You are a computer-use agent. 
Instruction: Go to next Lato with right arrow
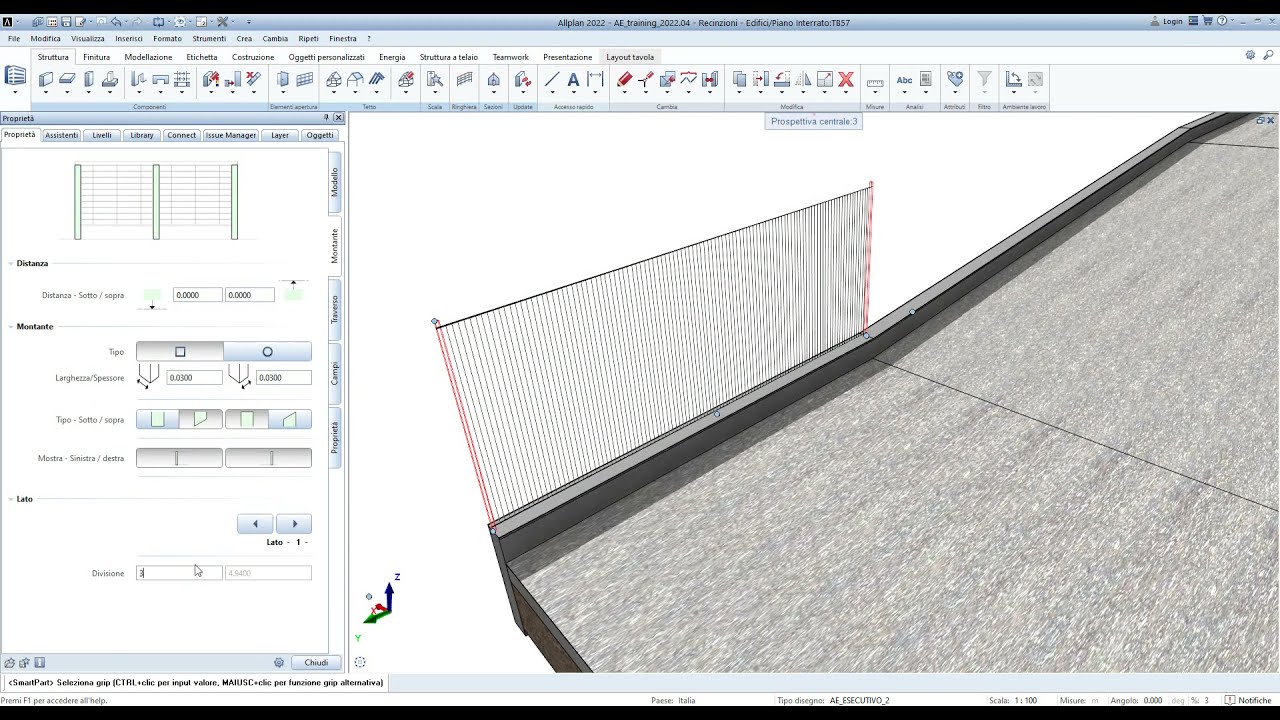tap(294, 524)
